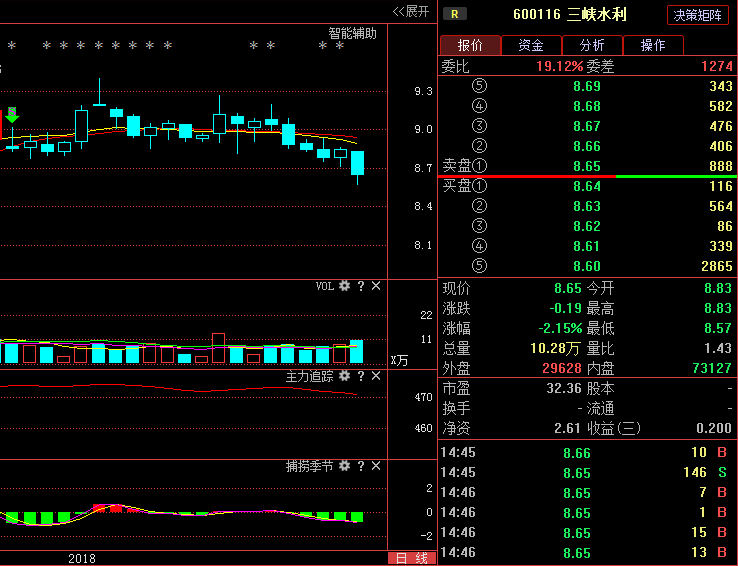Select the 报价 tab
738x566 pixels.
coord(470,45)
